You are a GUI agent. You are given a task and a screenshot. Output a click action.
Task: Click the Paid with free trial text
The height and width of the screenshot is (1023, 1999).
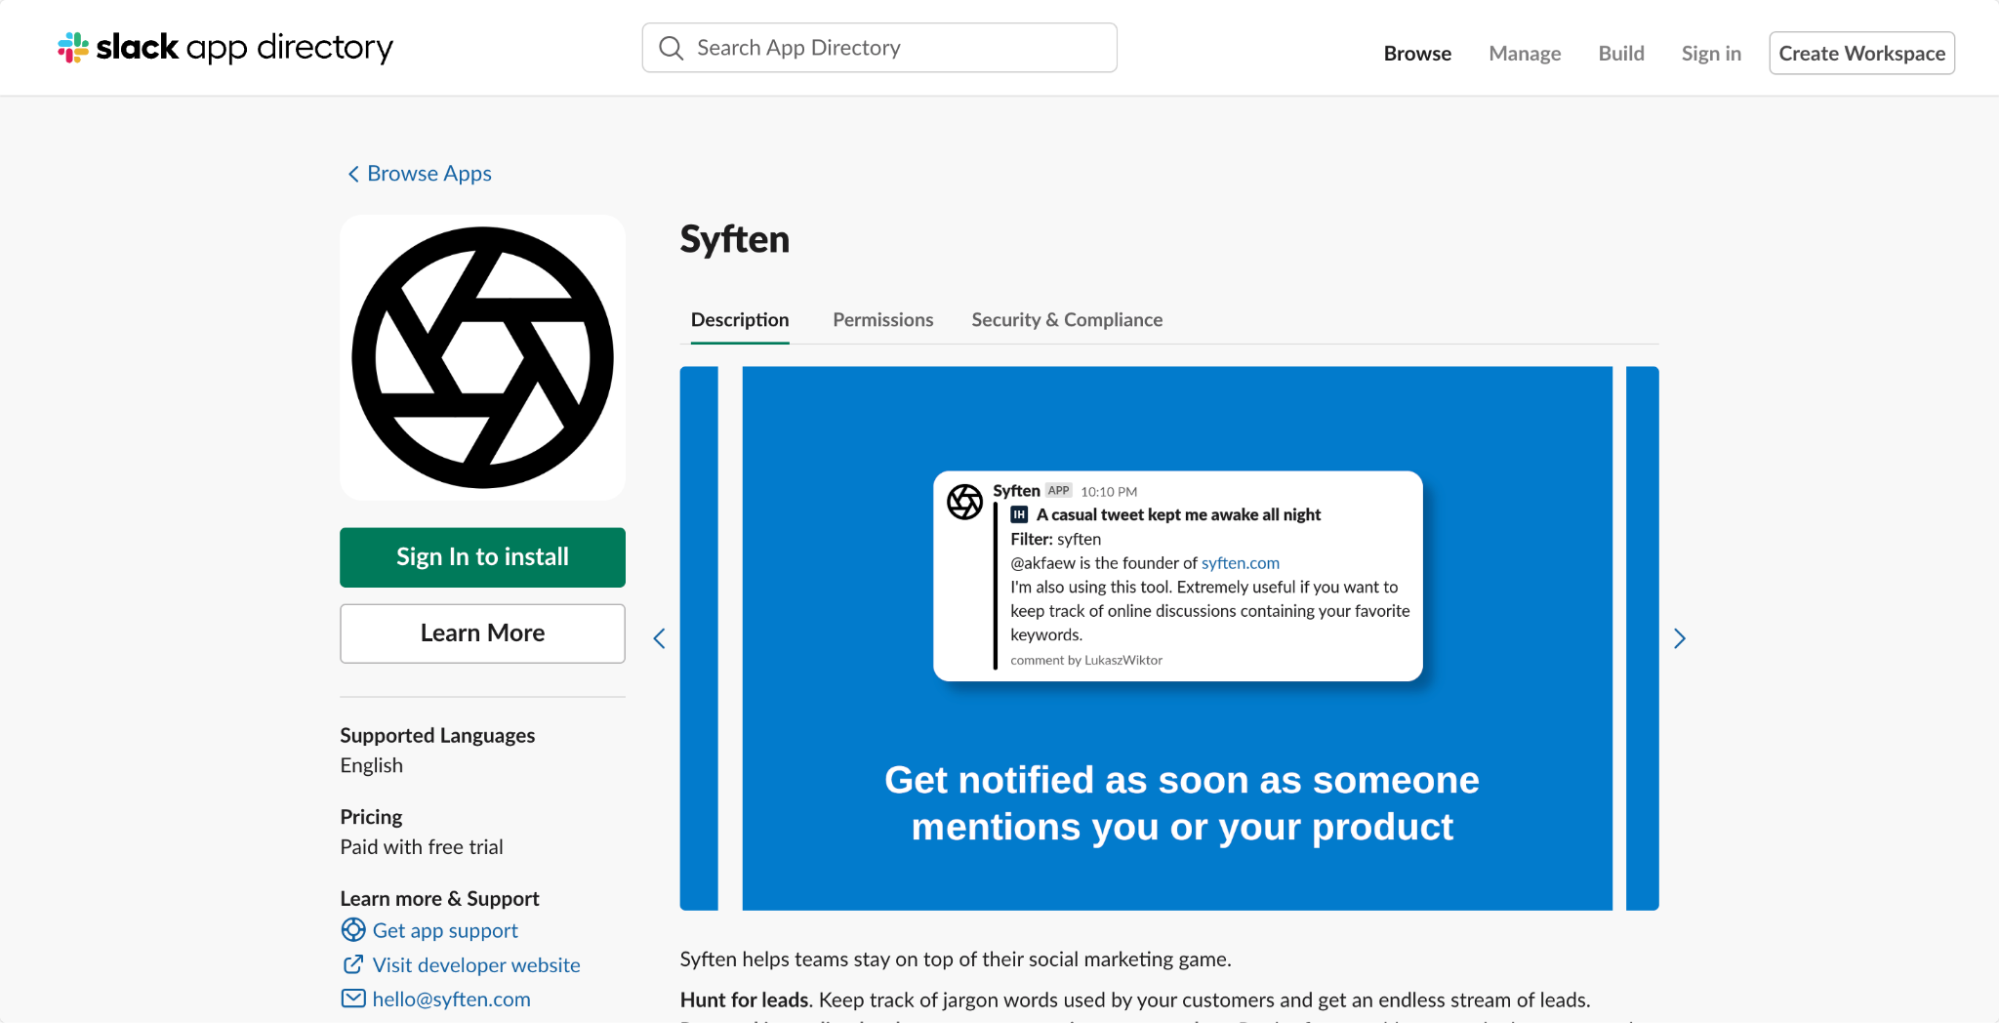coord(421,847)
